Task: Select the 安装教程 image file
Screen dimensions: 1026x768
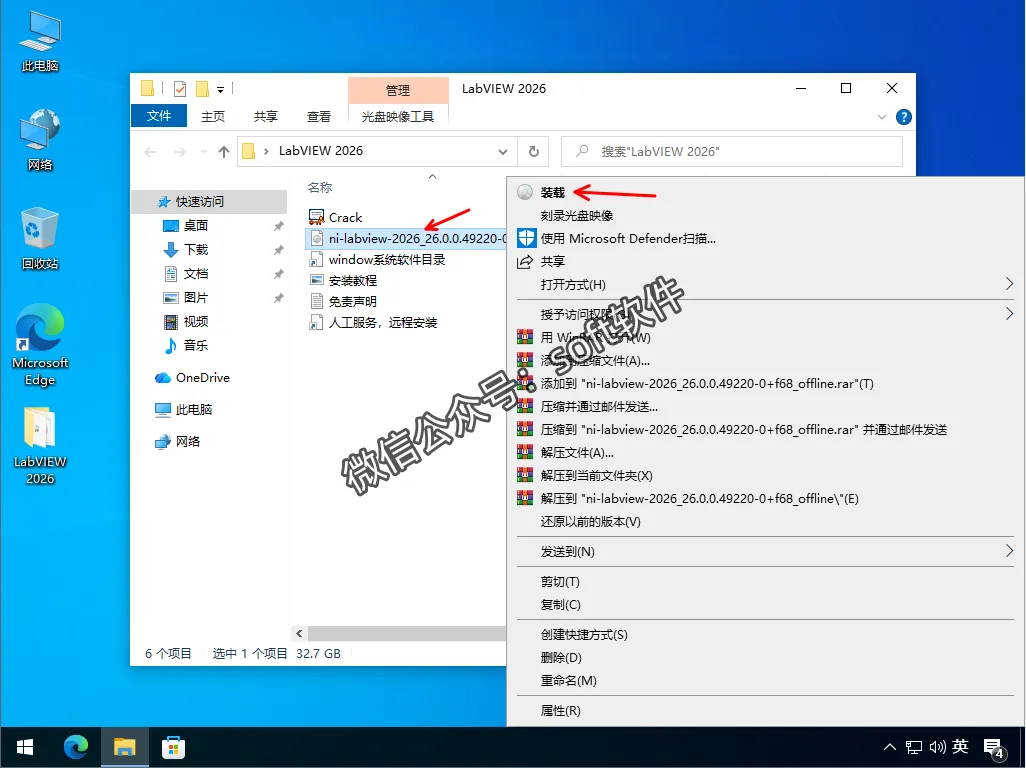Action: tap(344, 281)
